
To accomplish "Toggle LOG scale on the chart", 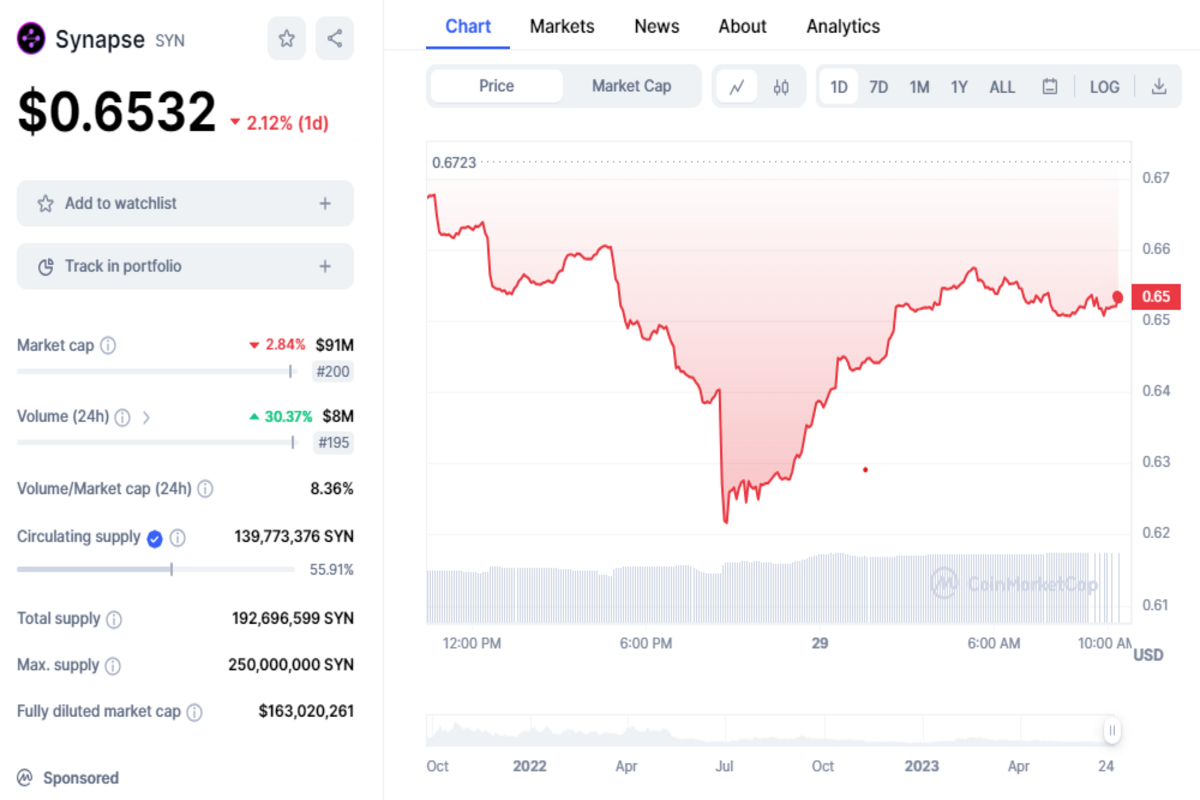I will tap(1105, 87).
